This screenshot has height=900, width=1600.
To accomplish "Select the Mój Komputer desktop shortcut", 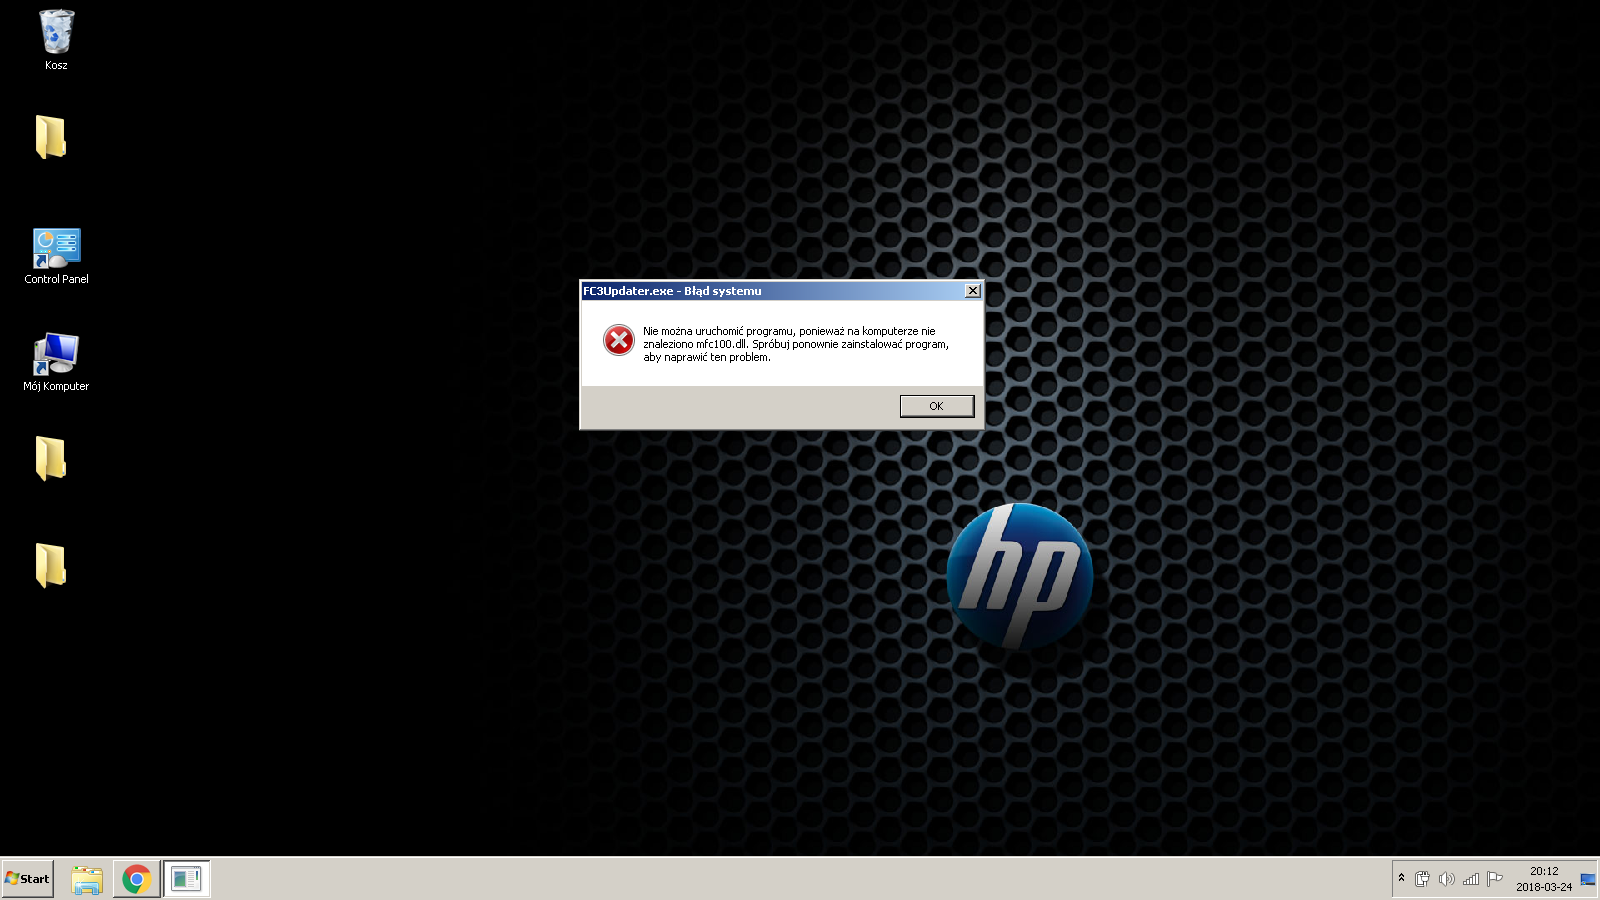I will click(56, 362).
